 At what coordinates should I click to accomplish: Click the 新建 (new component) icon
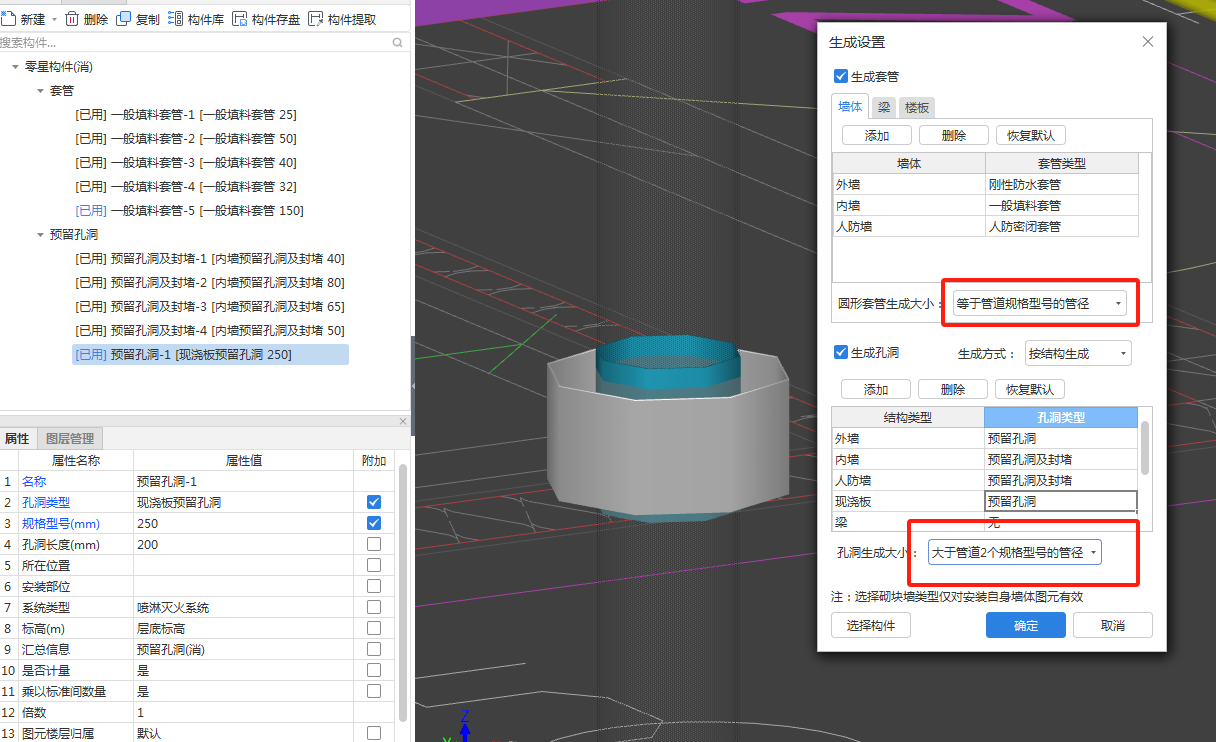[x=8, y=19]
